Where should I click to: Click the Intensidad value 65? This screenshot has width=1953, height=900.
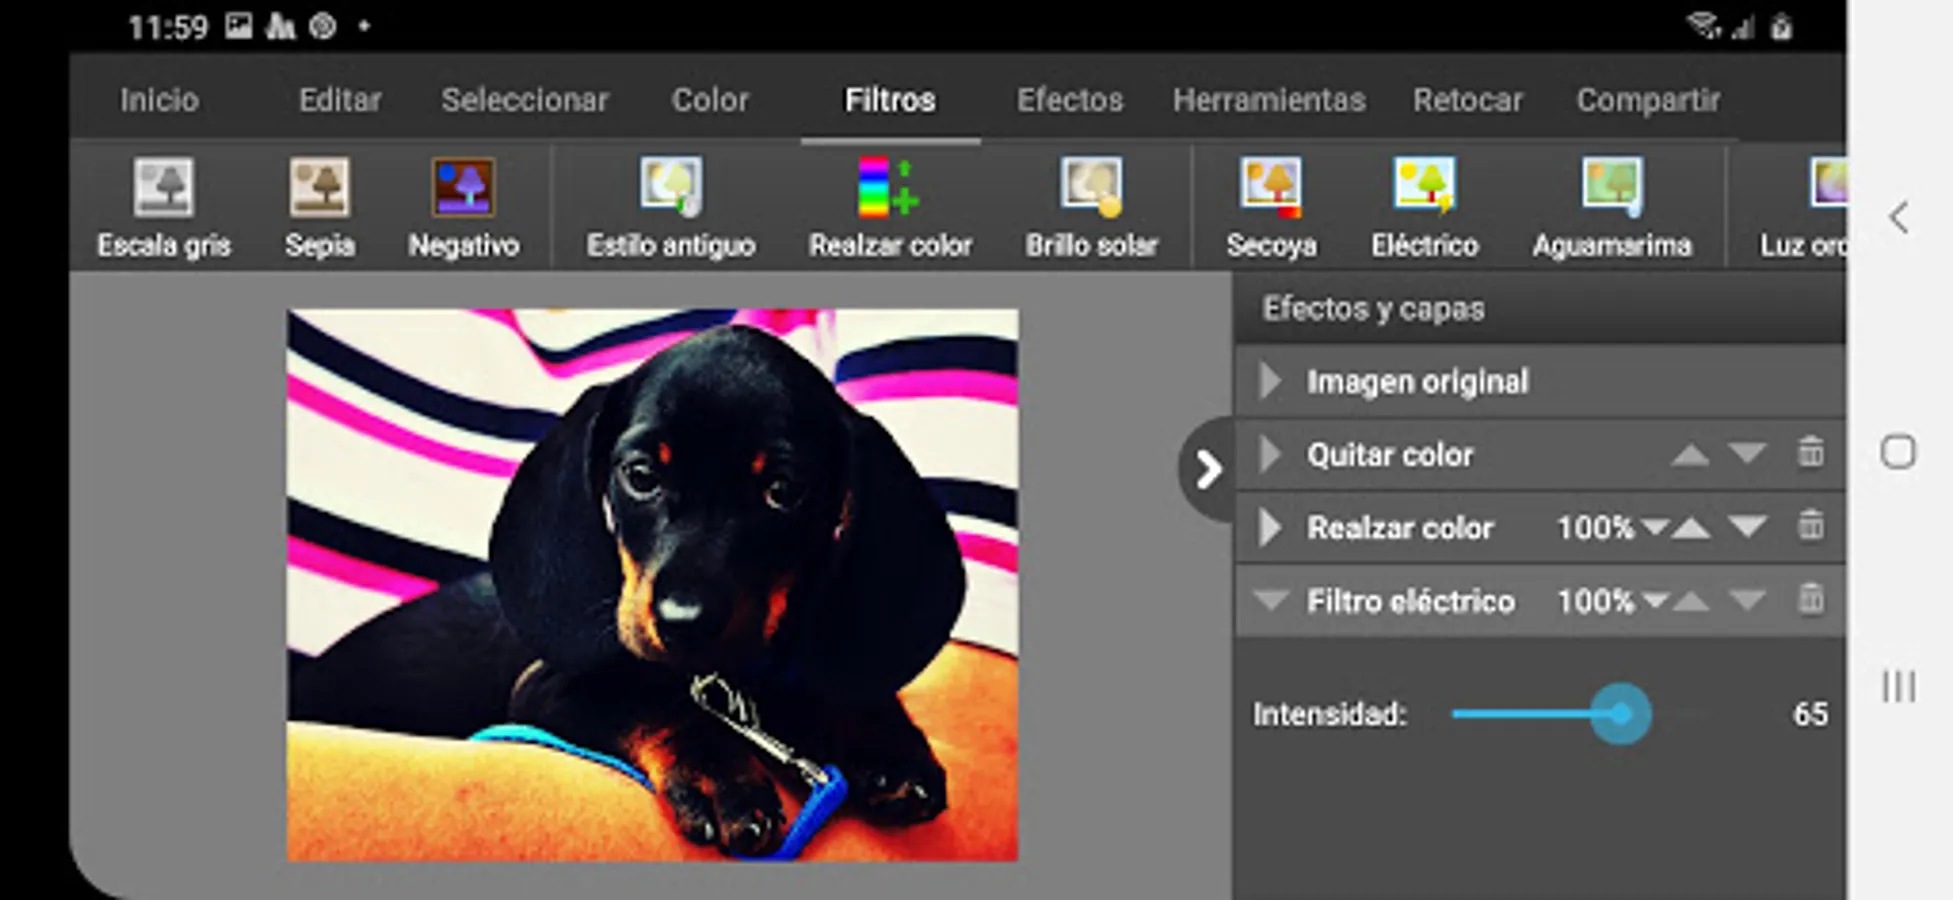[x=1810, y=714]
